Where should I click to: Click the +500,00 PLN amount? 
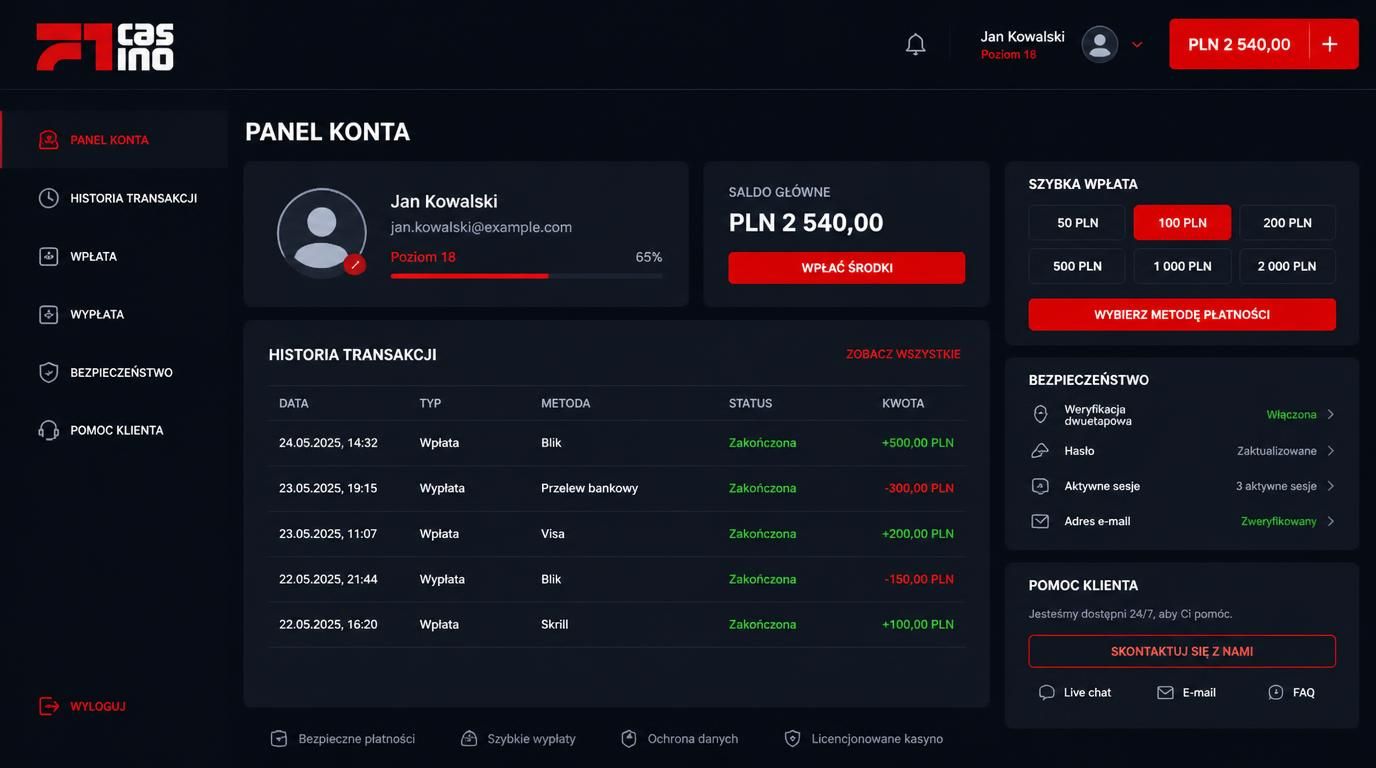point(918,443)
